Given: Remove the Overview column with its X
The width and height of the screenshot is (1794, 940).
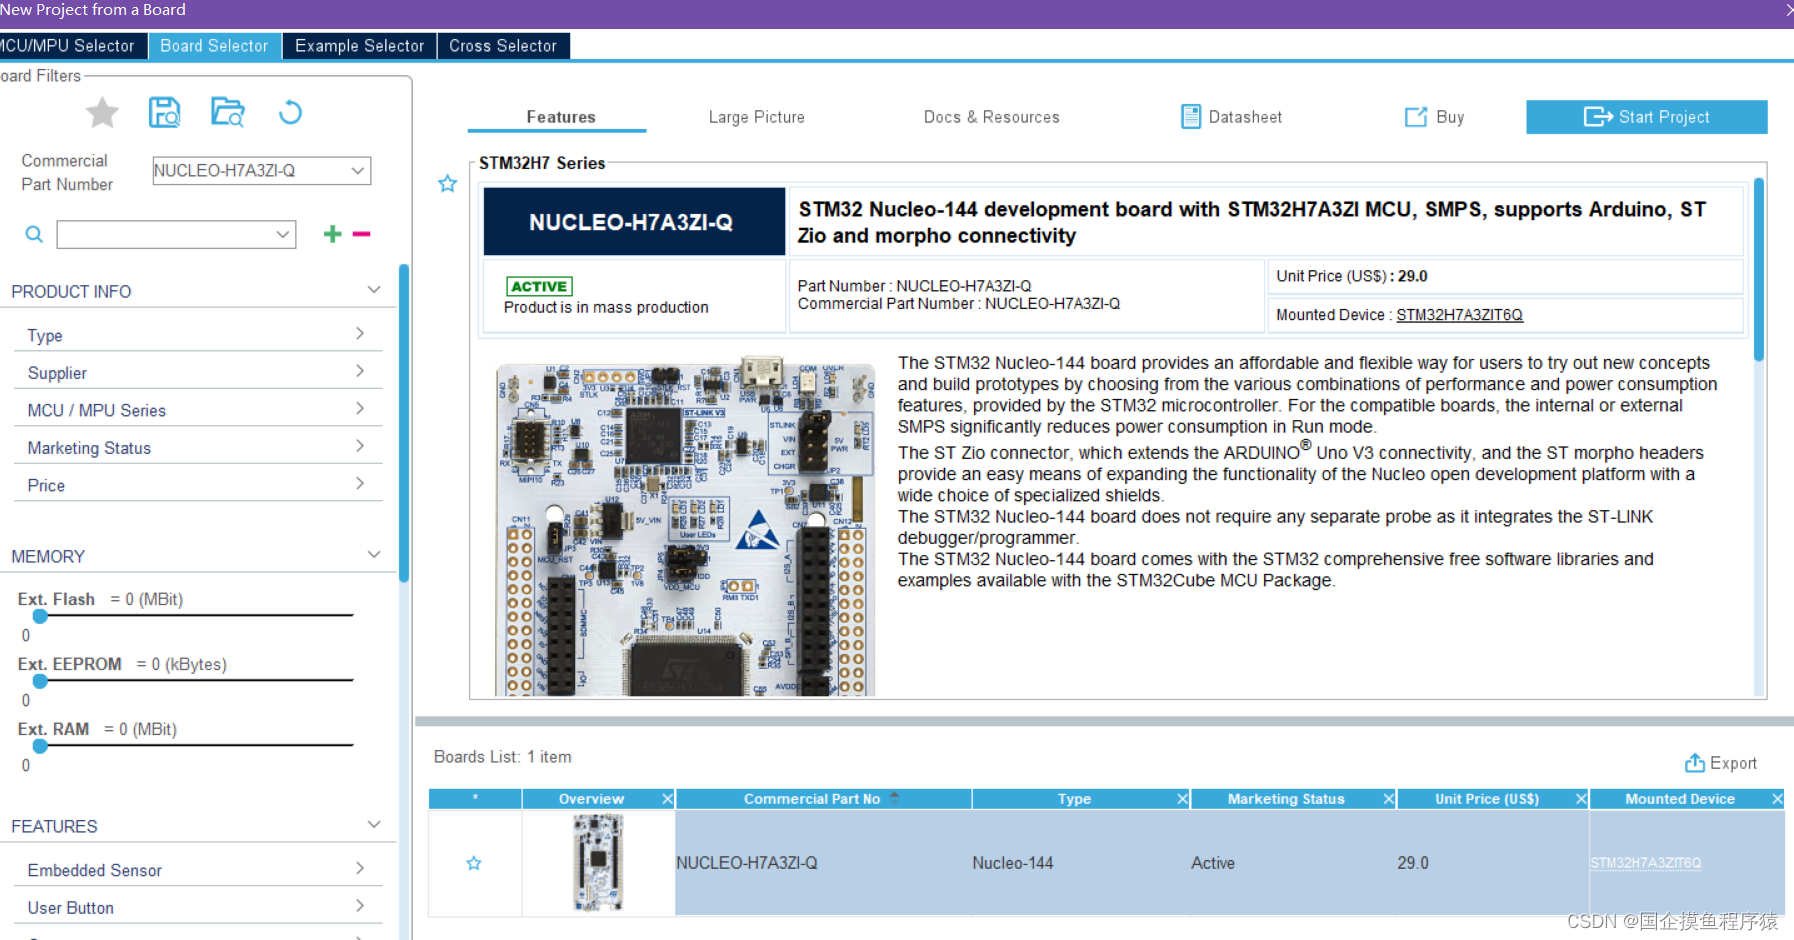Looking at the screenshot, I should (667, 799).
